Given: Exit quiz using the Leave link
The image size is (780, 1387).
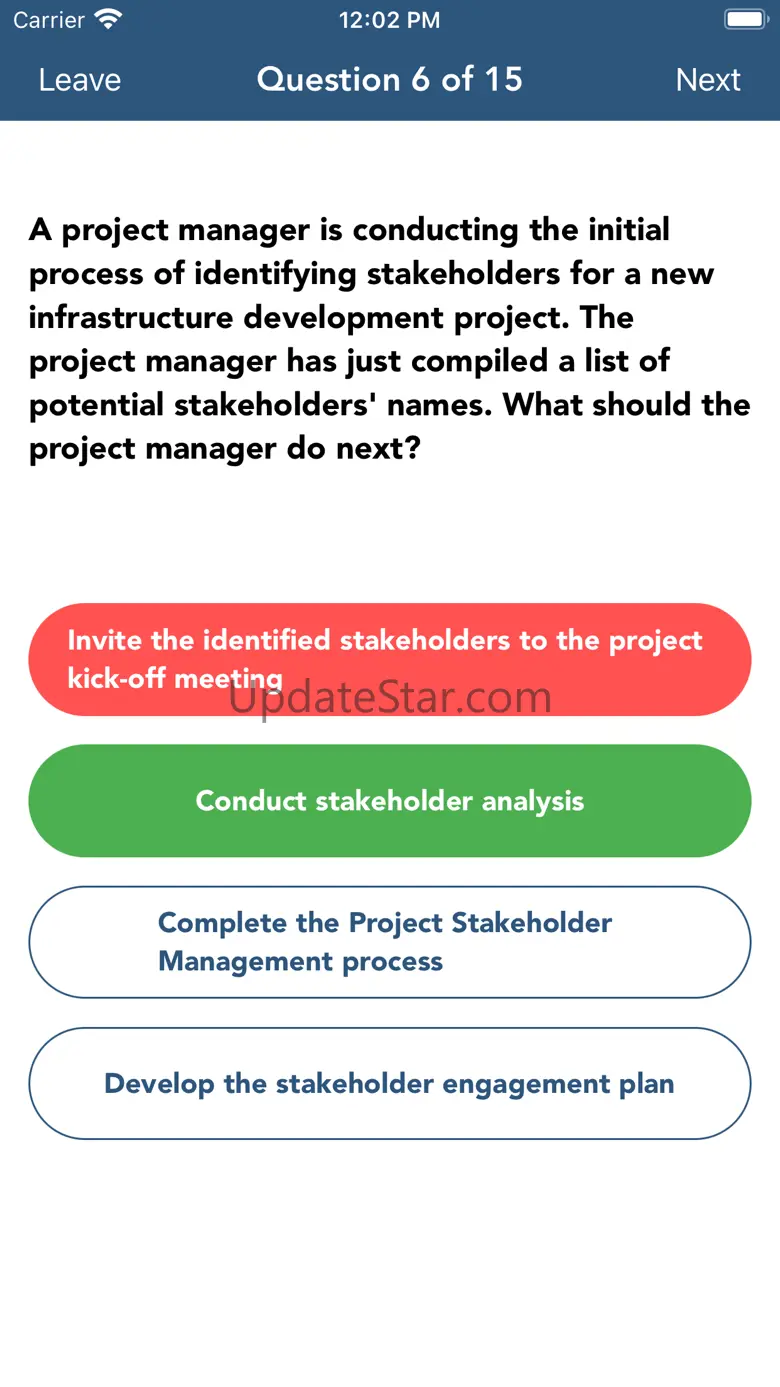Looking at the screenshot, I should (x=80, y=80).
